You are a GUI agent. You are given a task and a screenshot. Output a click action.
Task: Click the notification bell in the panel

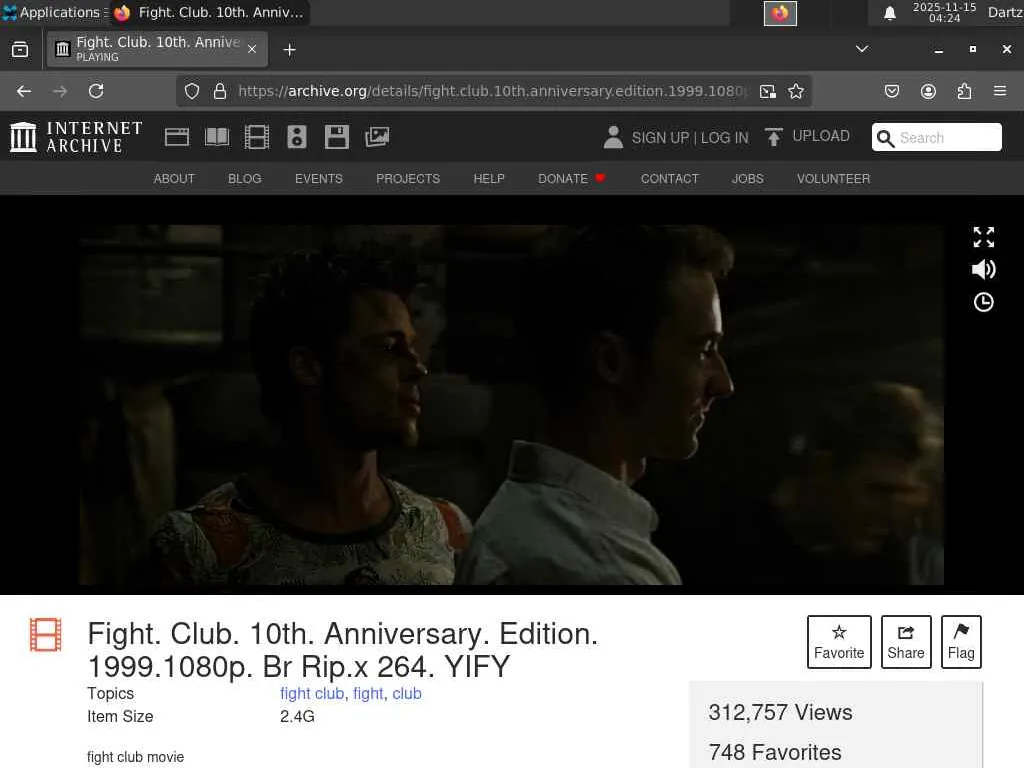pyautogui.click(x=889, y=13)
